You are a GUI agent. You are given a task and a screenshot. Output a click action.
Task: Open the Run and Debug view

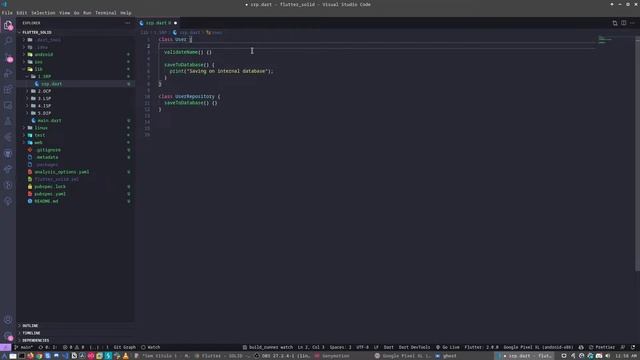point(8,73)
